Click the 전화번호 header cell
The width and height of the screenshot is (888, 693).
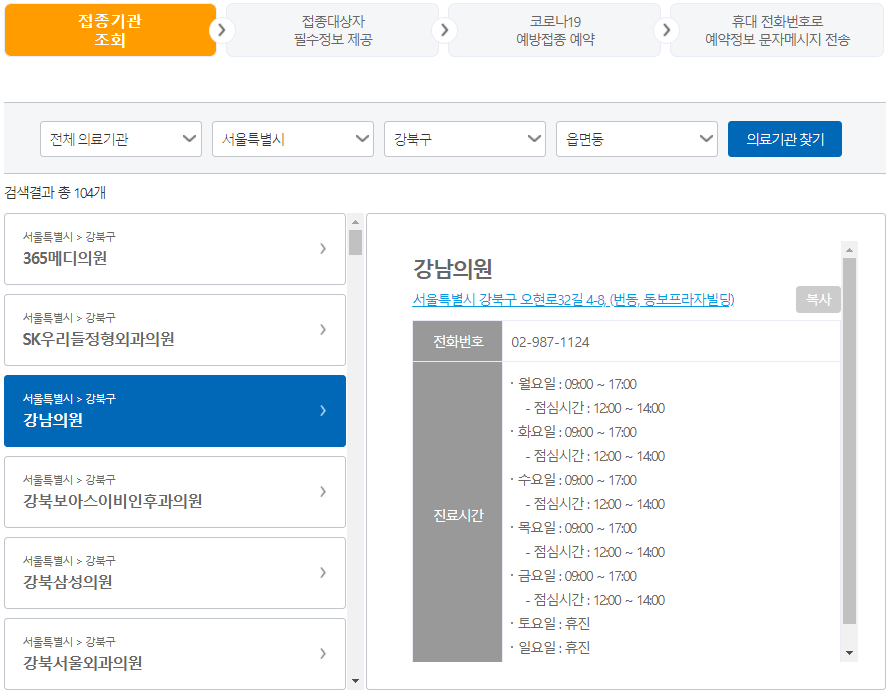coord(458,341)
